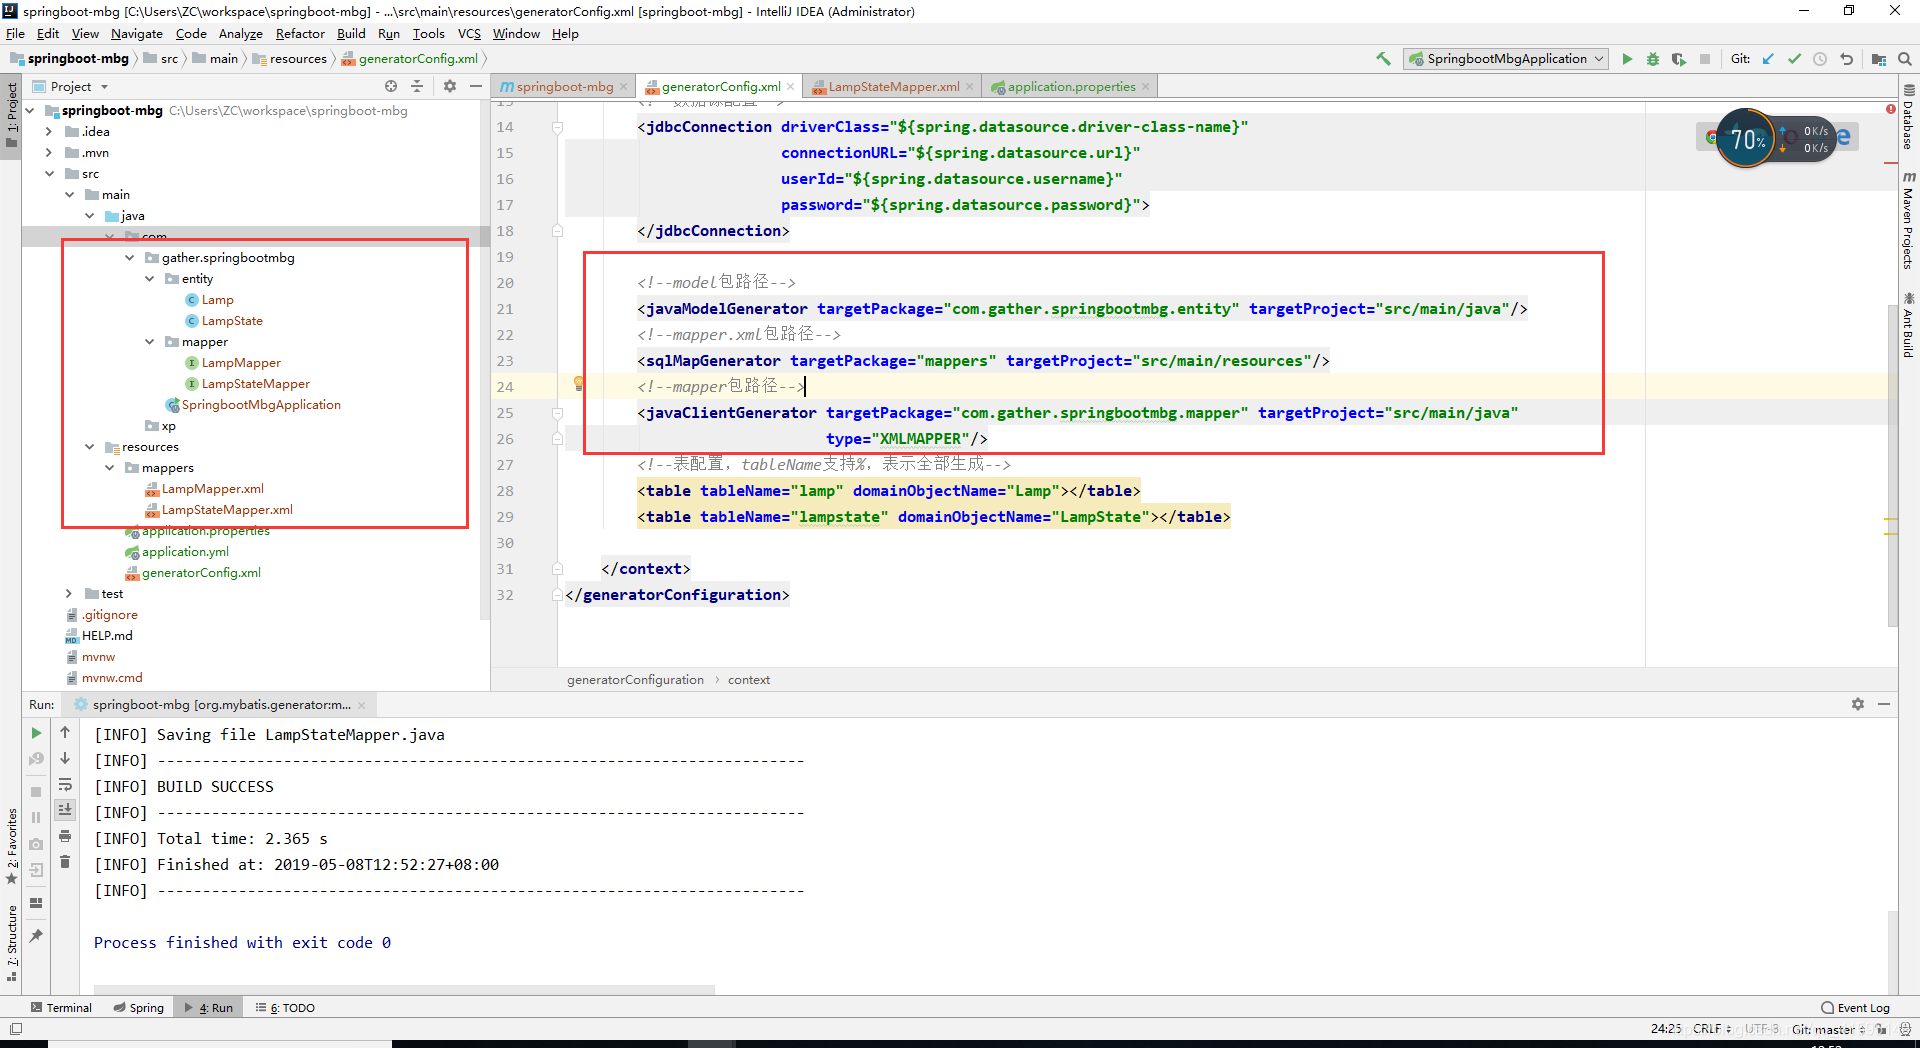The width and height of the screenshot is (1920, 1048).
Task: Expand the .mvn folder
Action: point(49,153)
